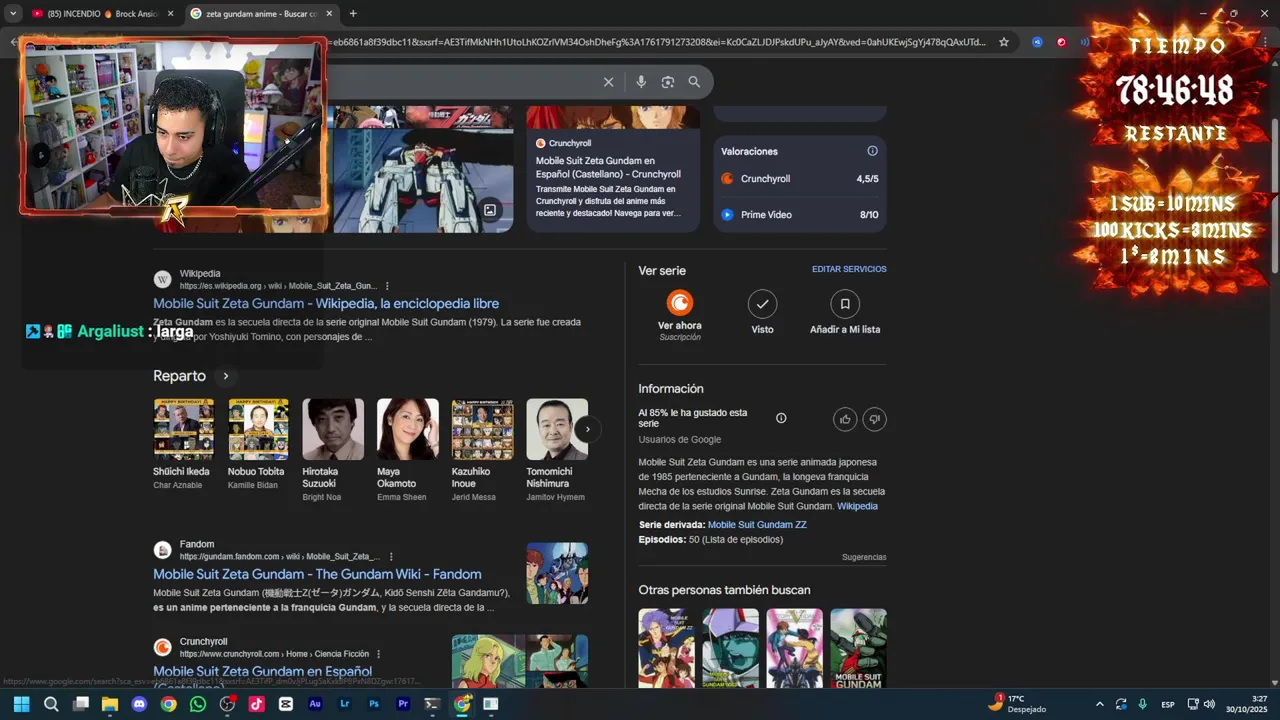Open info icon beside 85% rating
Viewport: 1280px width, 720px height.
781,418
